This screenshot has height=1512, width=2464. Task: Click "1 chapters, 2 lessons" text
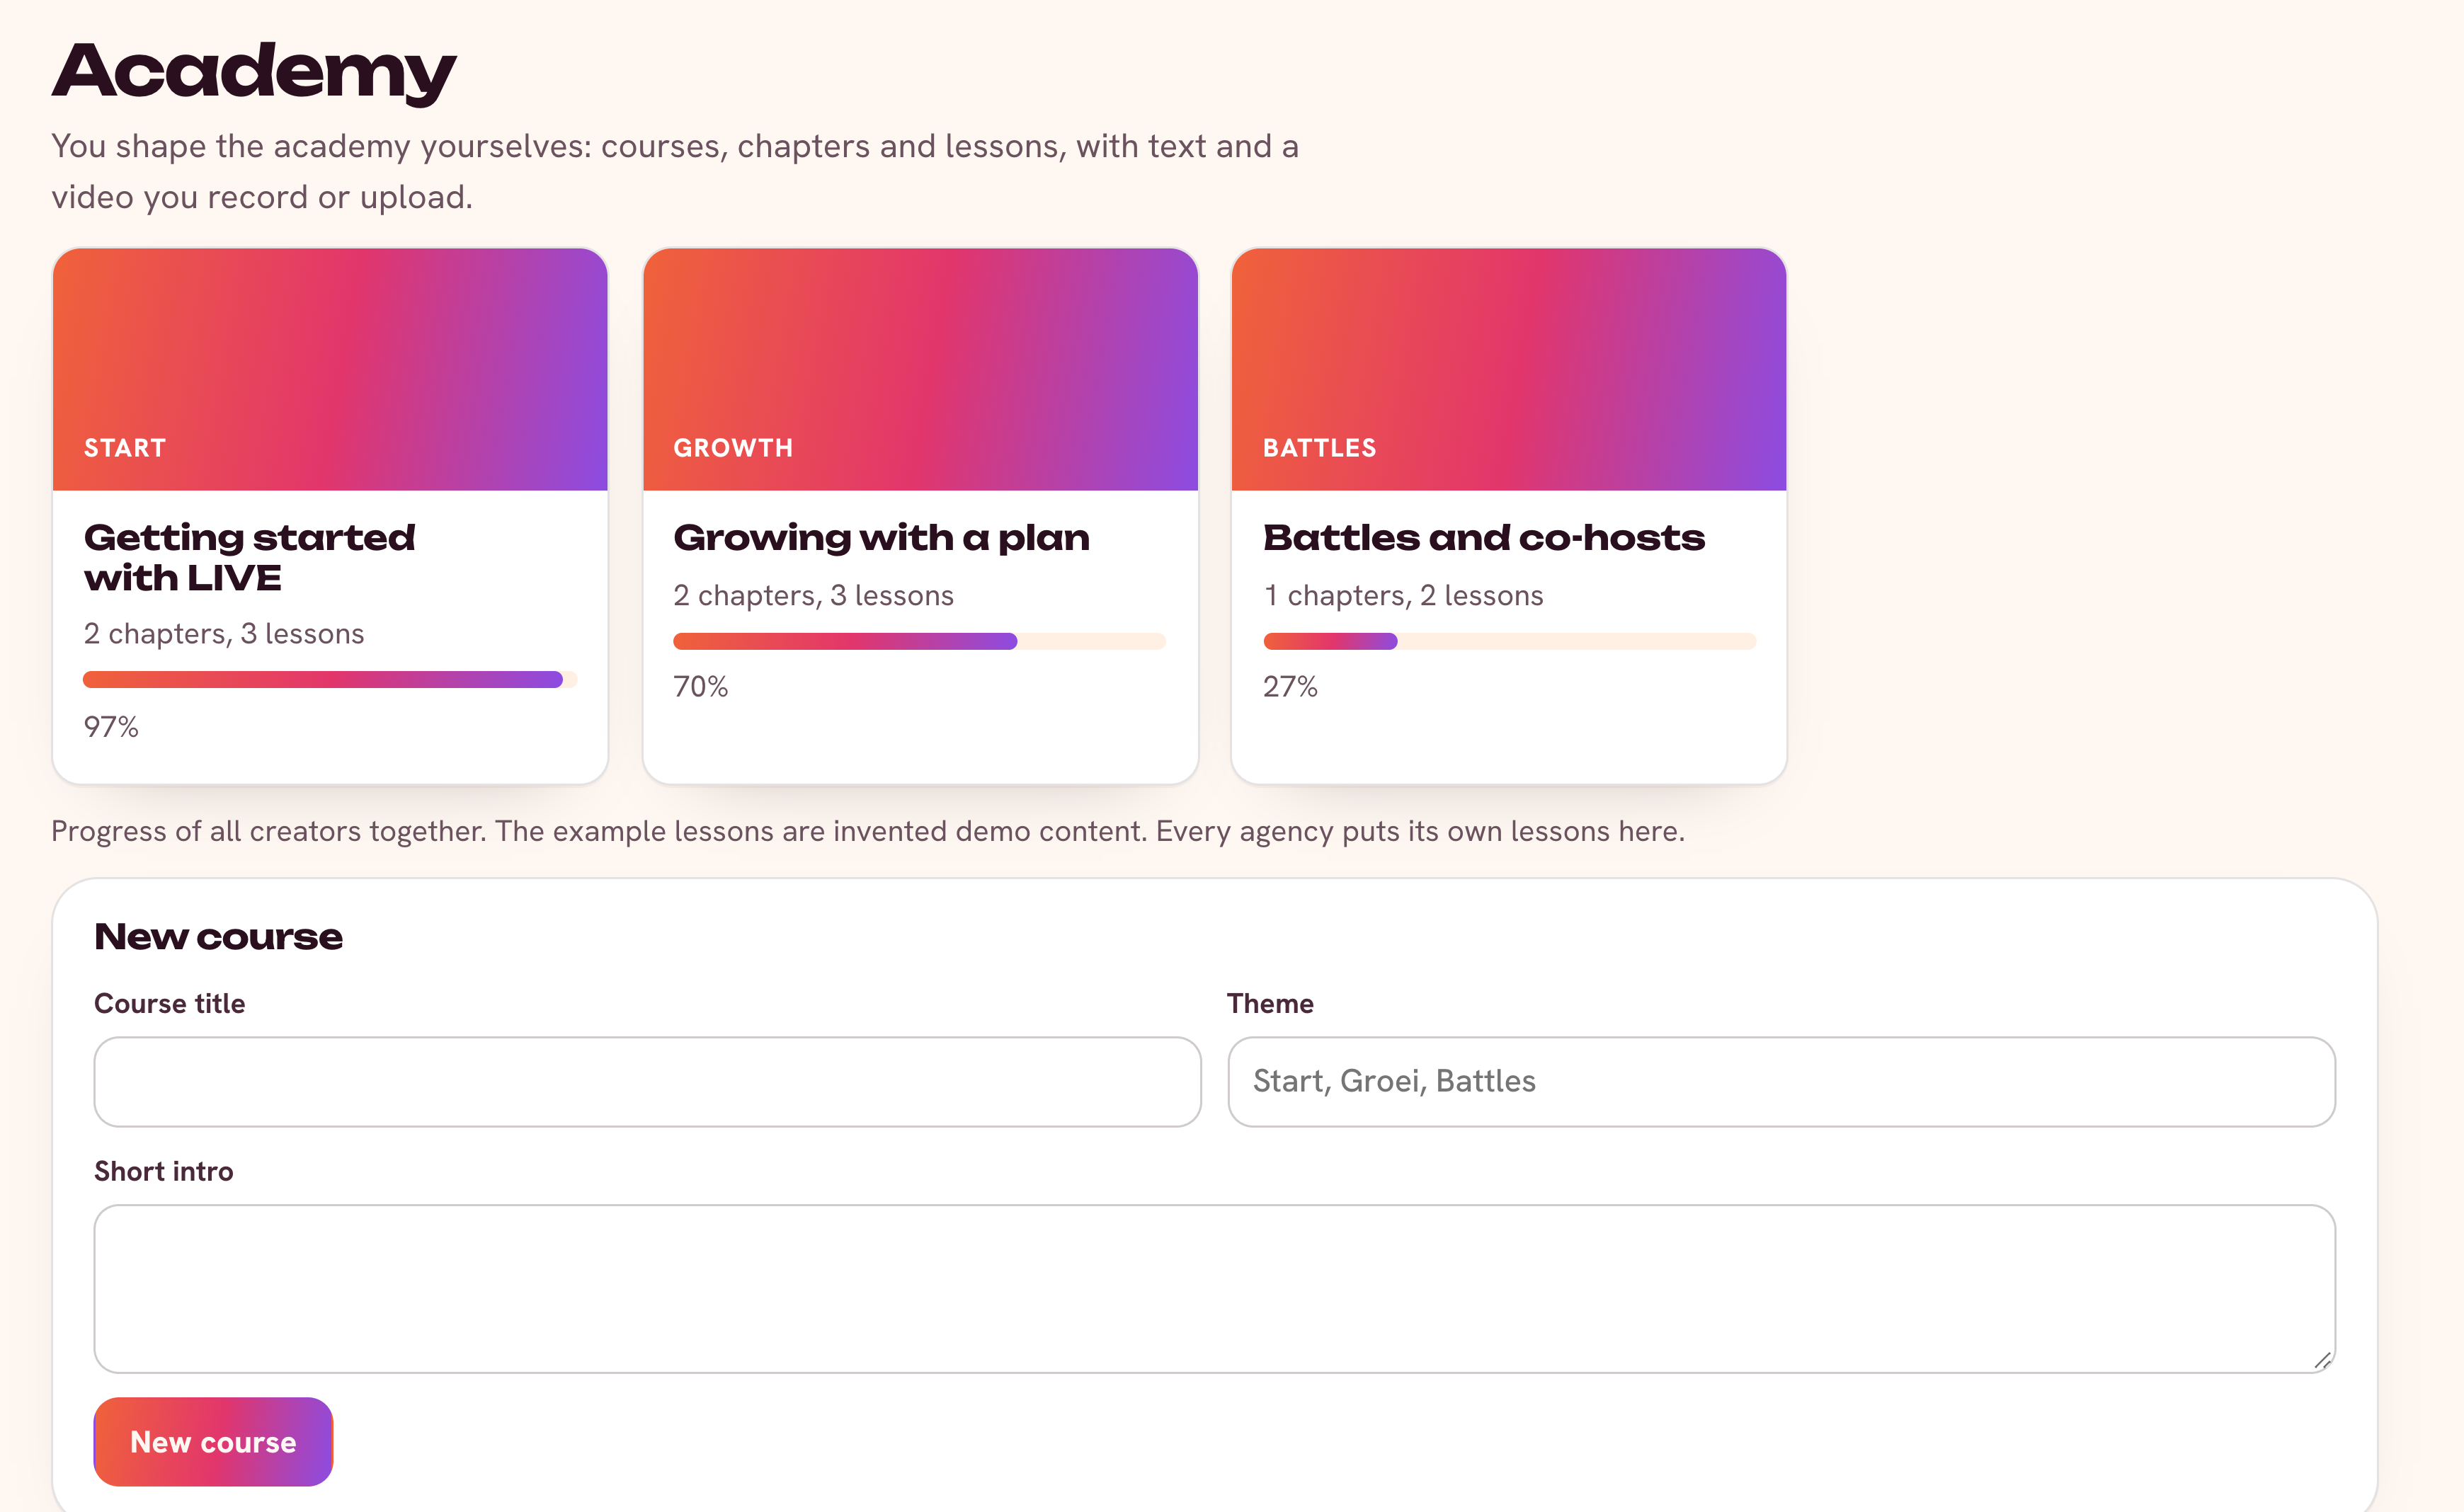click(1403, 596)
